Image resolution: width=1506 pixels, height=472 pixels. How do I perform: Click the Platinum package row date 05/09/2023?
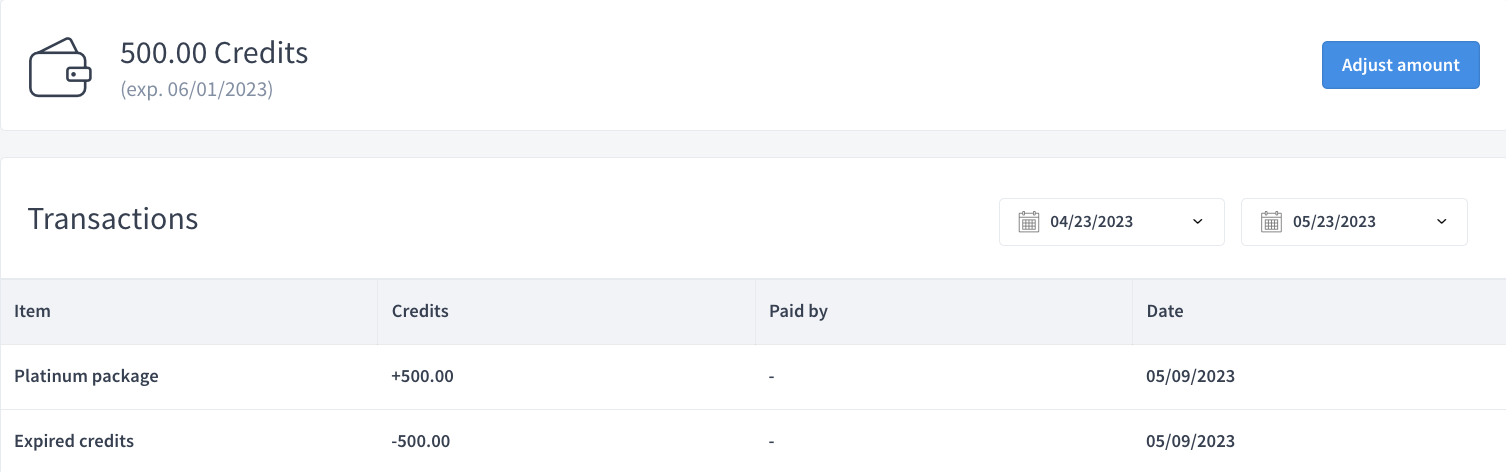click(x=1190, y=377)
